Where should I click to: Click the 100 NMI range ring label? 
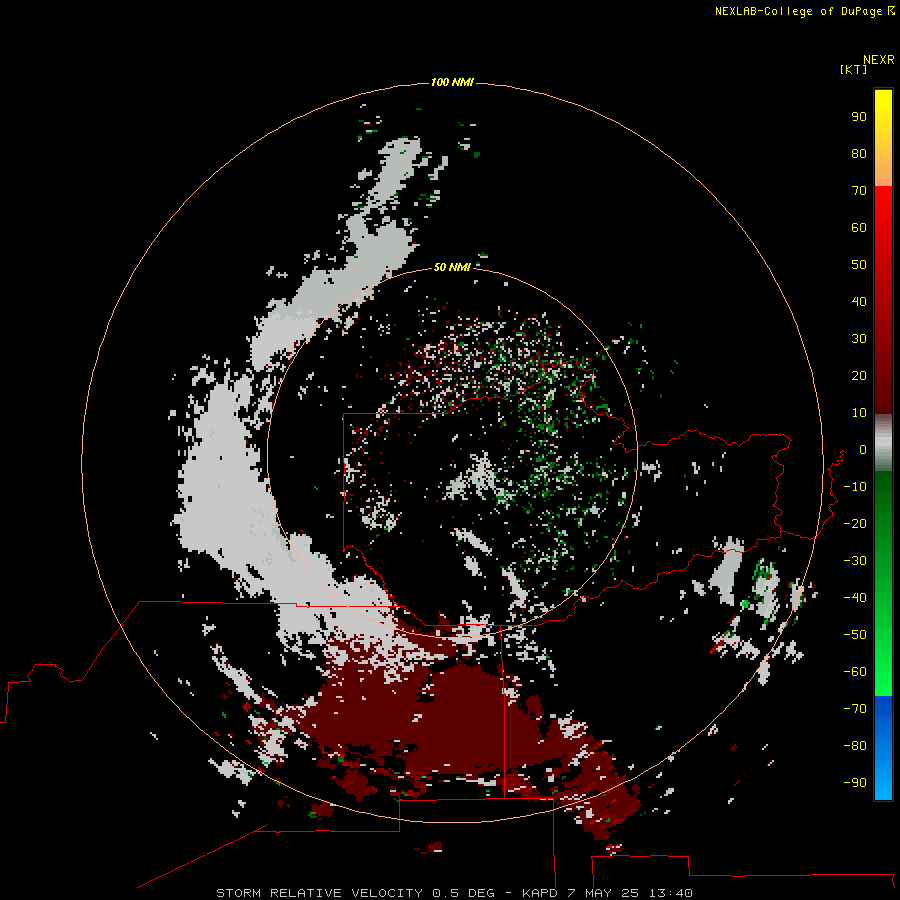pos(452,83)
